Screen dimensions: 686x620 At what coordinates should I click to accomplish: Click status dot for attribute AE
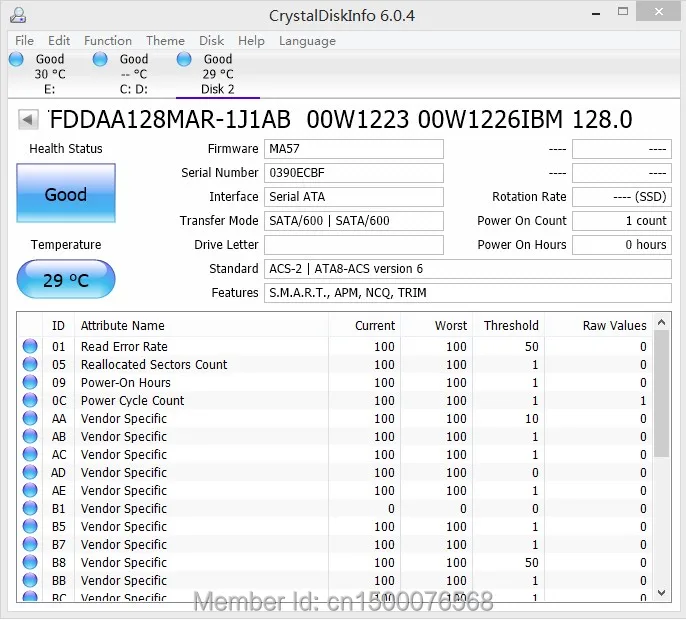point(30,490)
